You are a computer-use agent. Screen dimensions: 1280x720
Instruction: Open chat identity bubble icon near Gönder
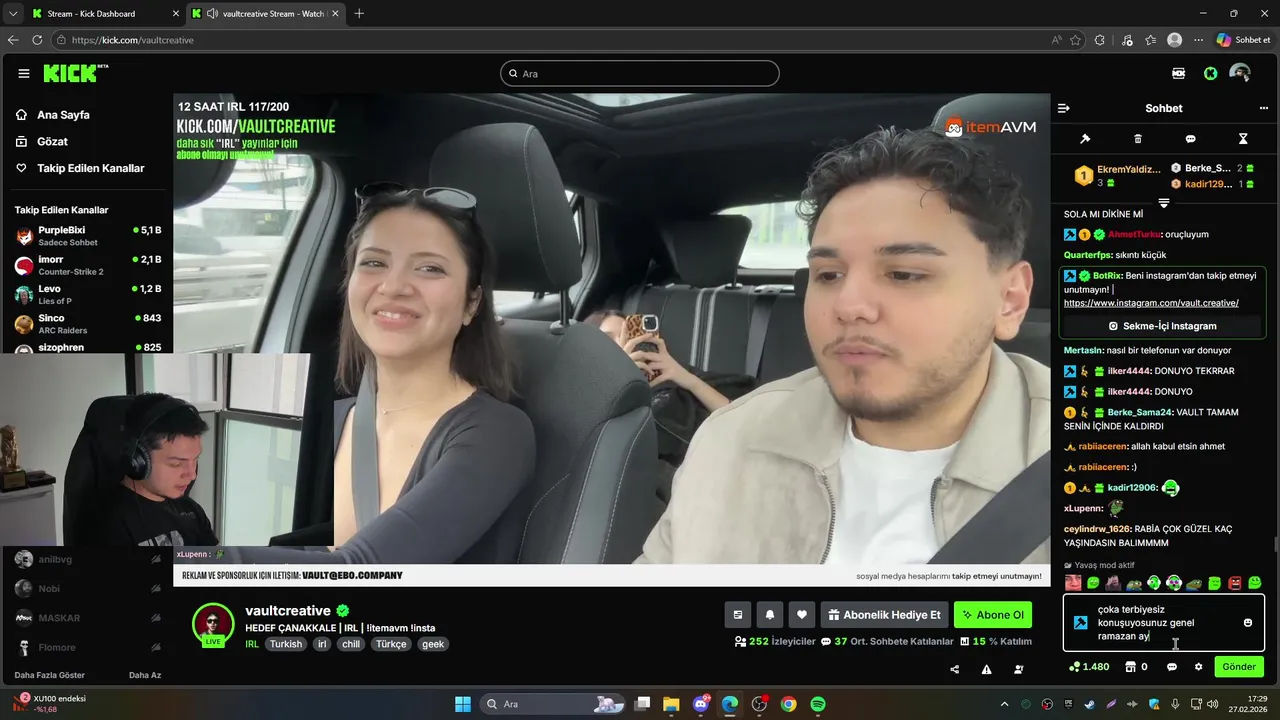click(x=1172, y=667)
